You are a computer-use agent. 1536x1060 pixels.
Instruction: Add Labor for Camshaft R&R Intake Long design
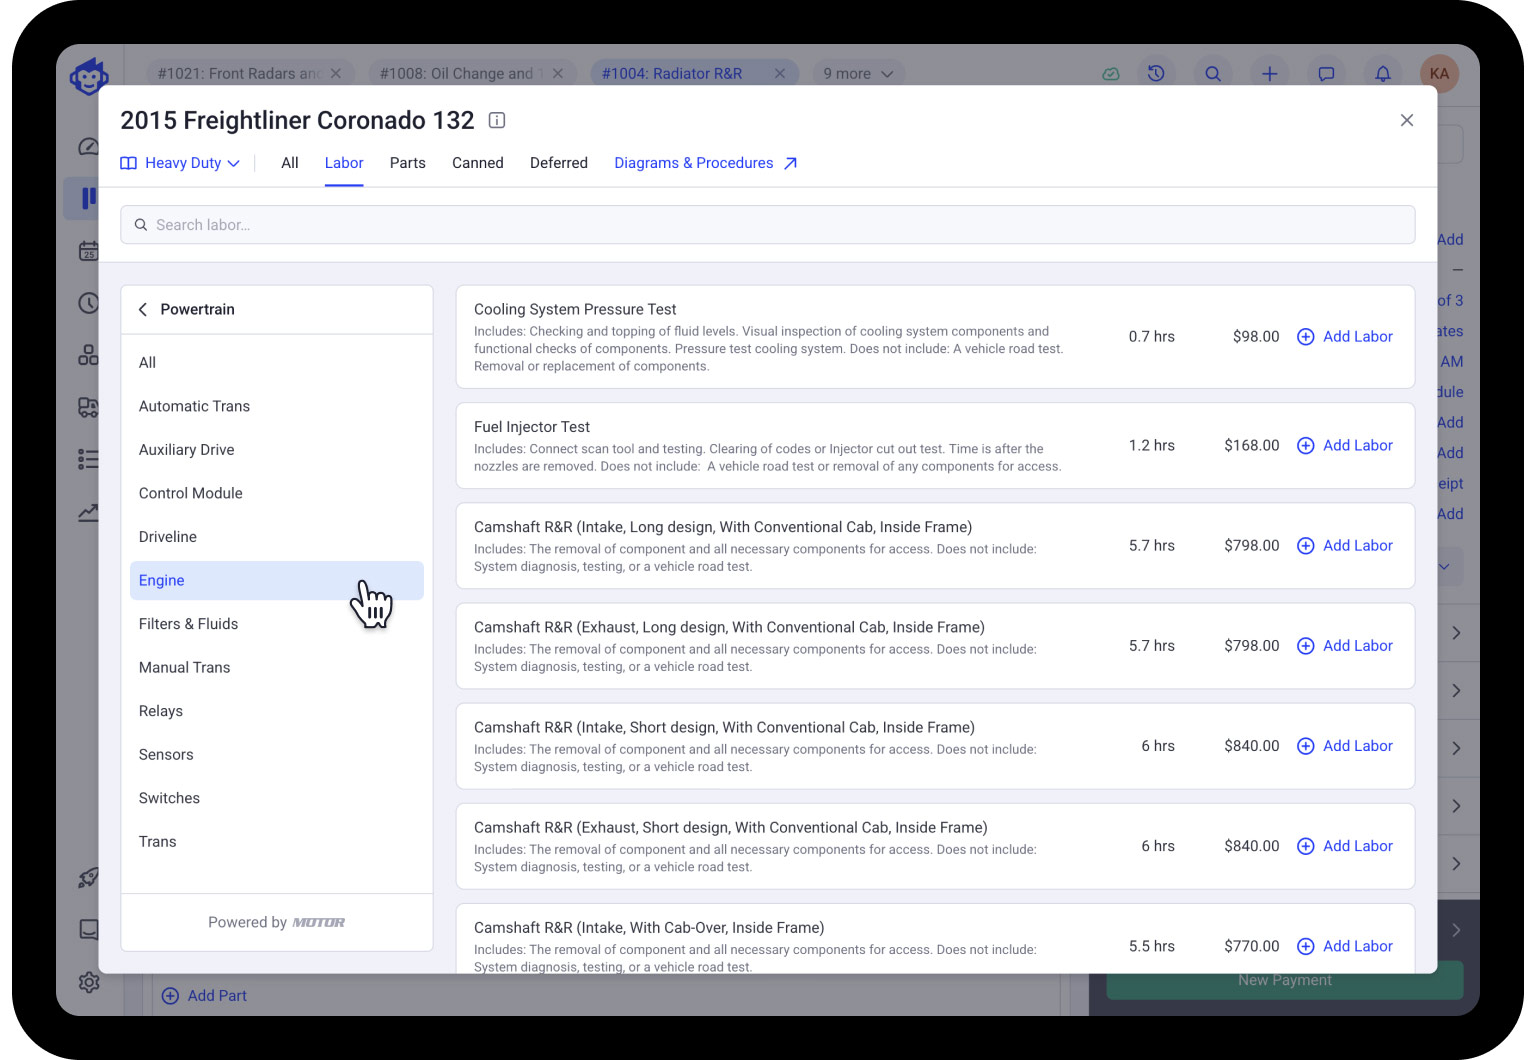pyautogui.click(x=1345, y=546)
